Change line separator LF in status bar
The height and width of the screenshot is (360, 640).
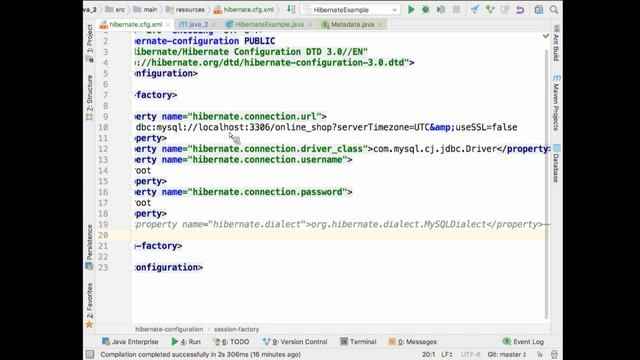click(447, 354)
